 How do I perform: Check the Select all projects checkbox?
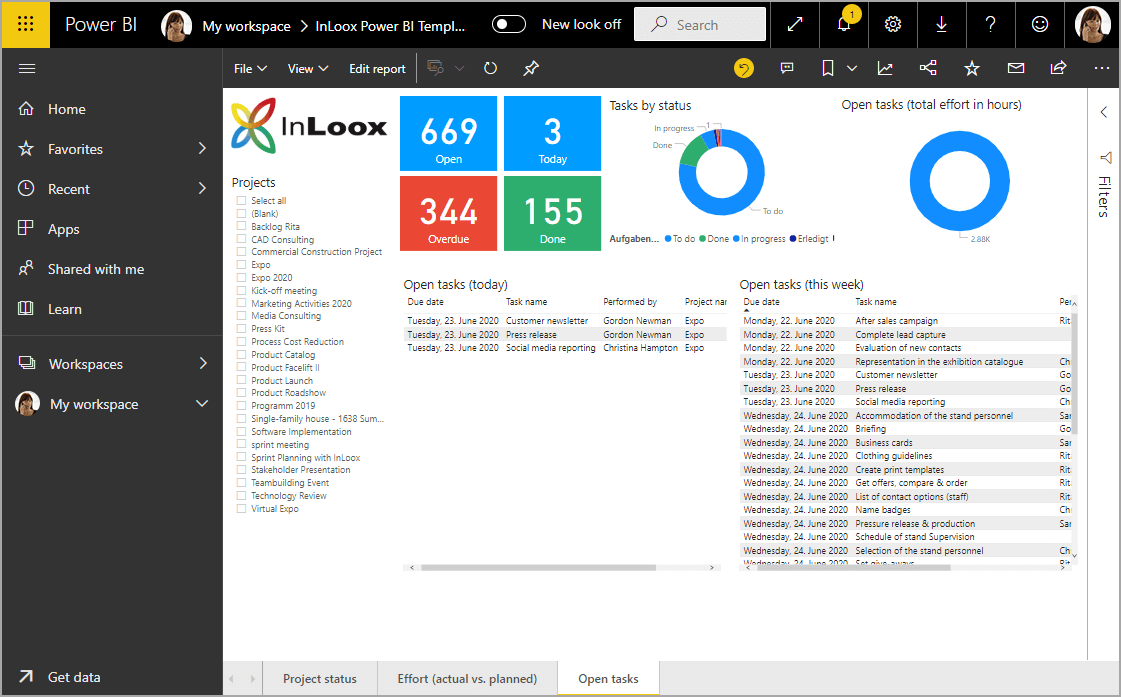[x=242, y=201]
